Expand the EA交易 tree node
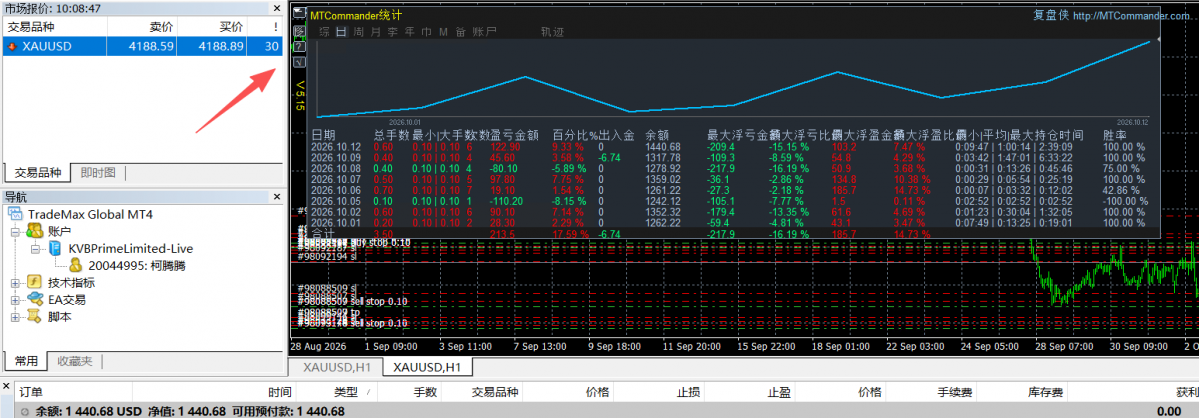Image resolution: width=1199 pixels, height=418 pixels. (x=15, y=300)
